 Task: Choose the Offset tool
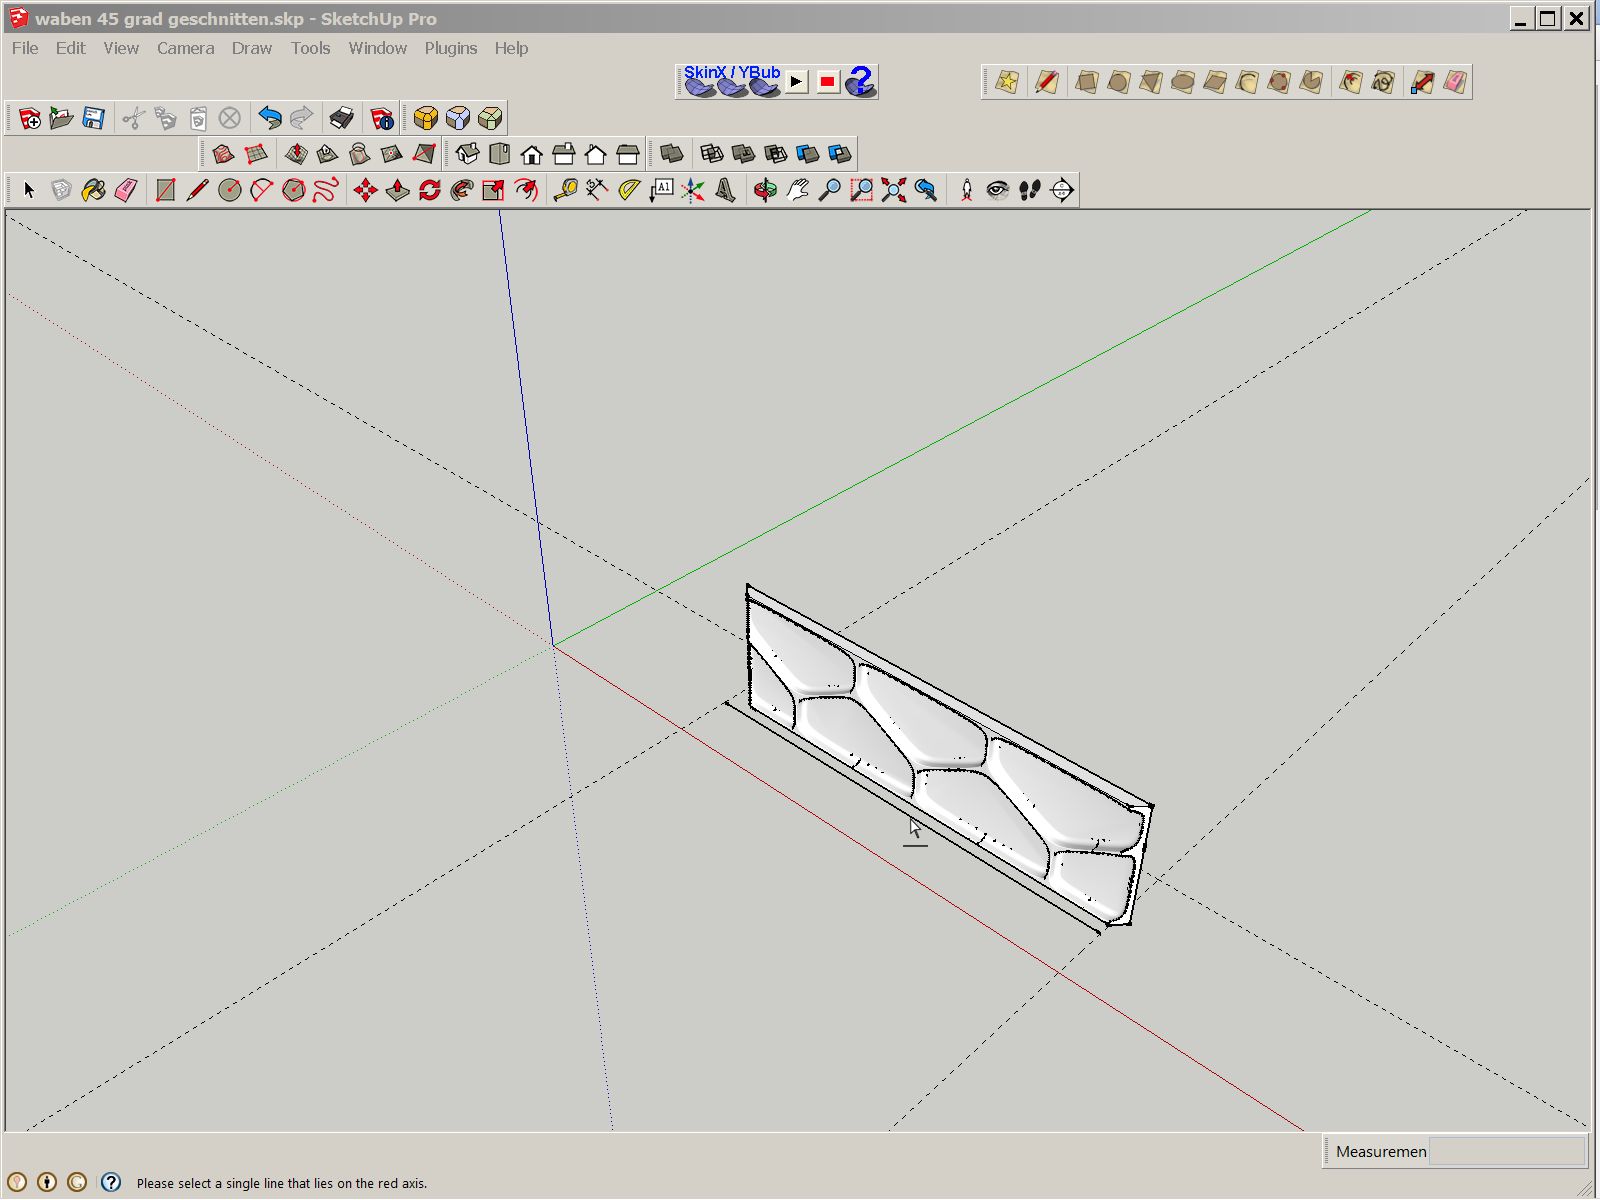click(525, 190)
